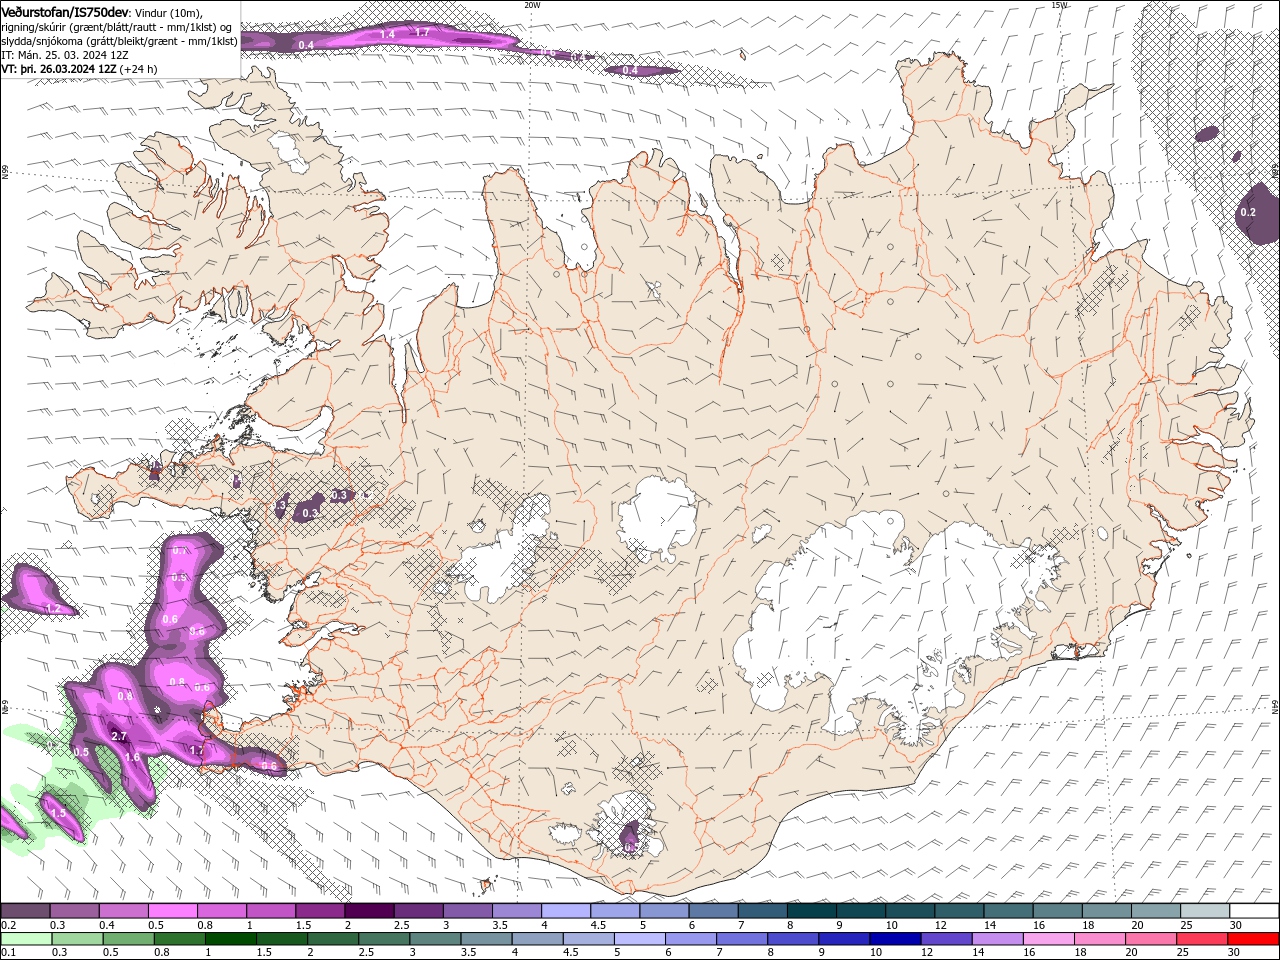Click lower legend swatch between 0.1 and 0.3
The width and height of the screenshot is (1280, 960).
pyautogui.click(x=27, y=939)
